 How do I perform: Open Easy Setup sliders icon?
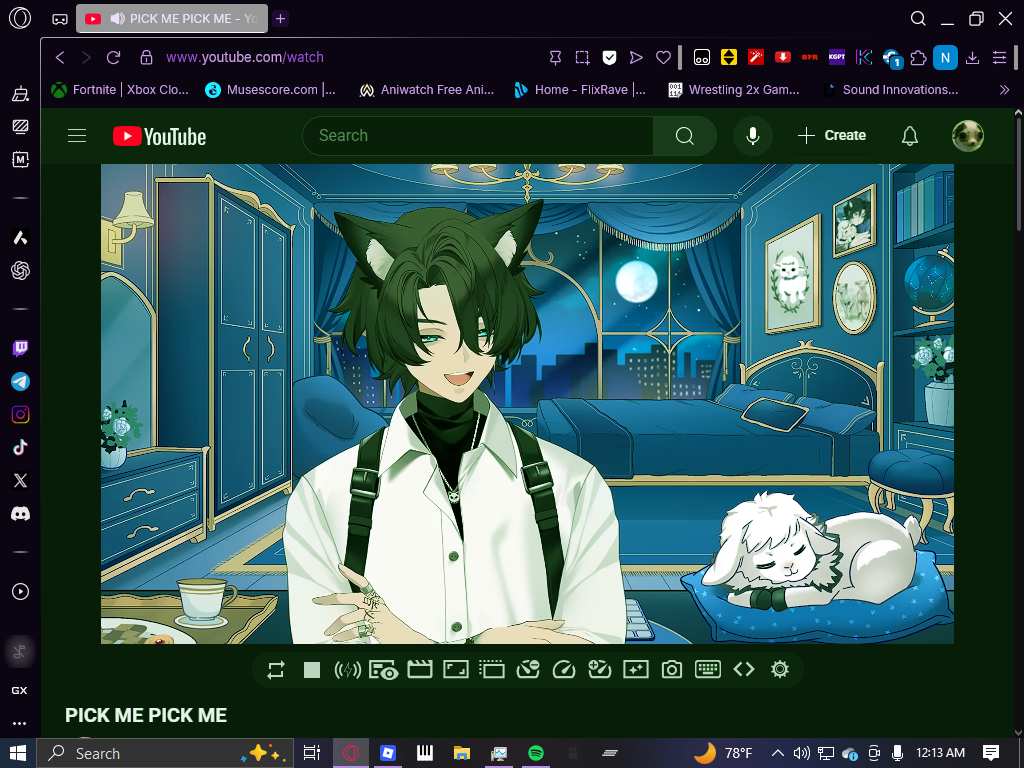[999, 57]
